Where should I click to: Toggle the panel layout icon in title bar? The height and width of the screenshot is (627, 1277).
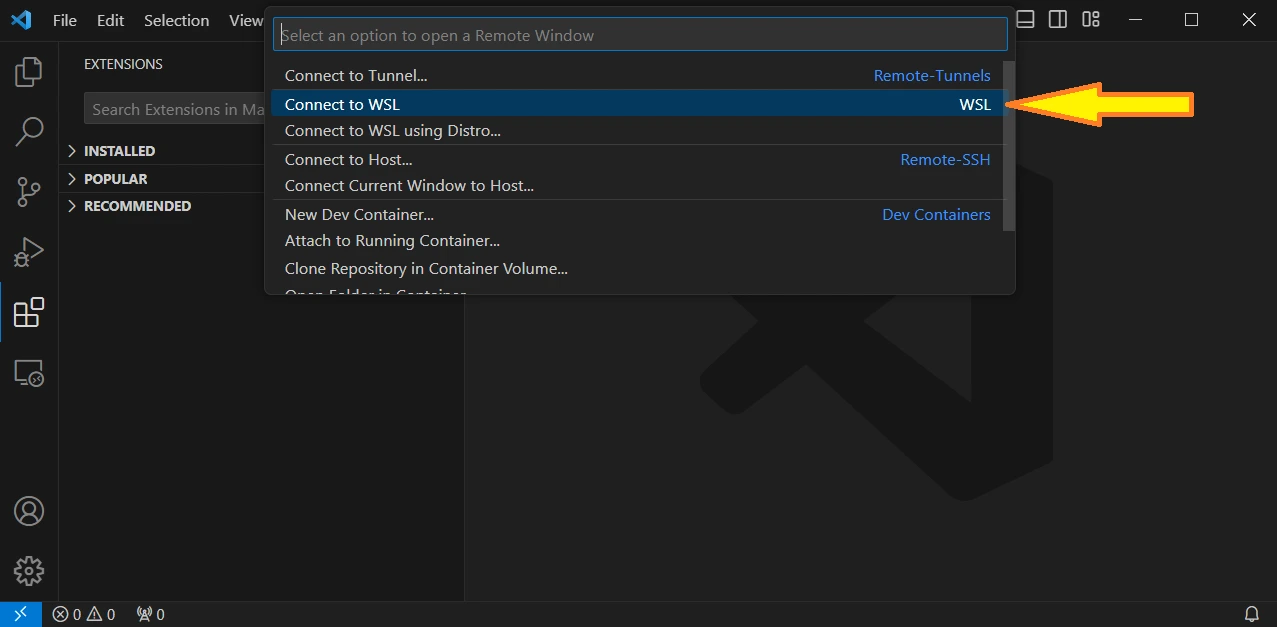point(1025,19)
